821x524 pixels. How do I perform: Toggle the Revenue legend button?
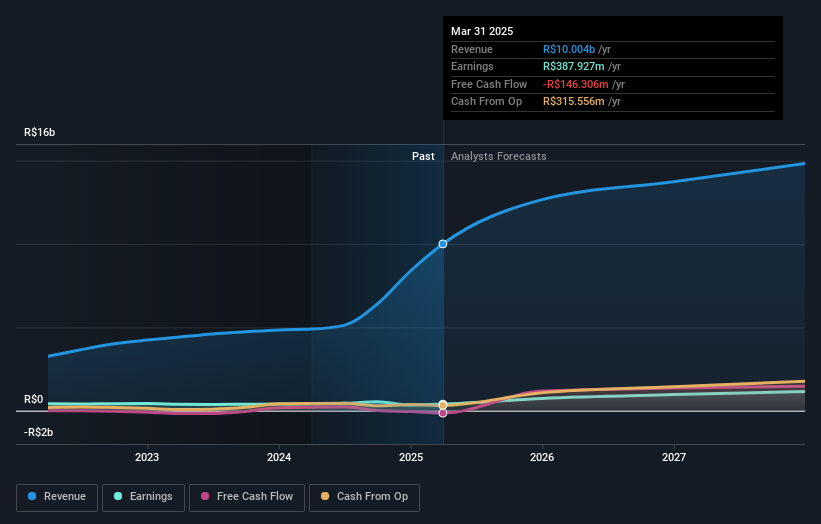57,497
